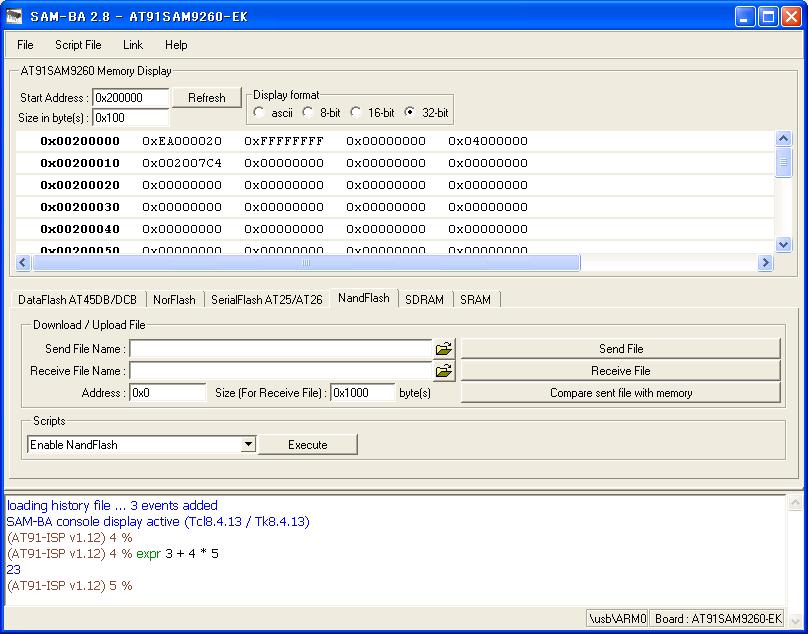Click the console scroll up arrow
The width and height of the screenshot is (808, 634).
(x=795, y=503)
